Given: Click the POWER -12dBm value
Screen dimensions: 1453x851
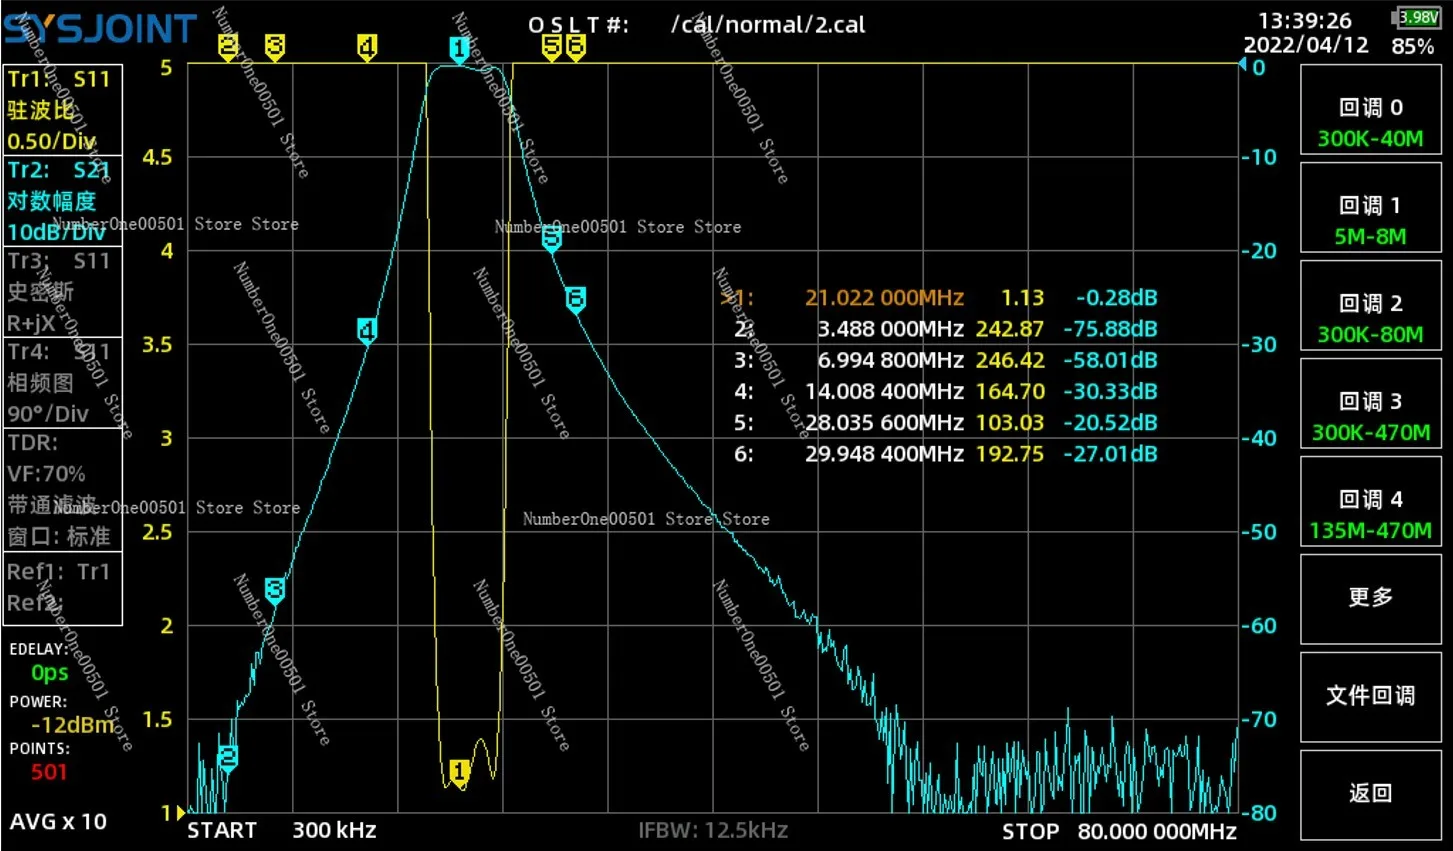Looking at the screenshot, I should coord(73,725).
